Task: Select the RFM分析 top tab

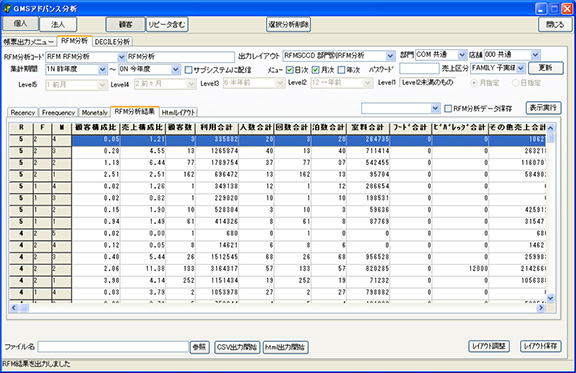Action: pyautogui.click(x=75, y=41)
